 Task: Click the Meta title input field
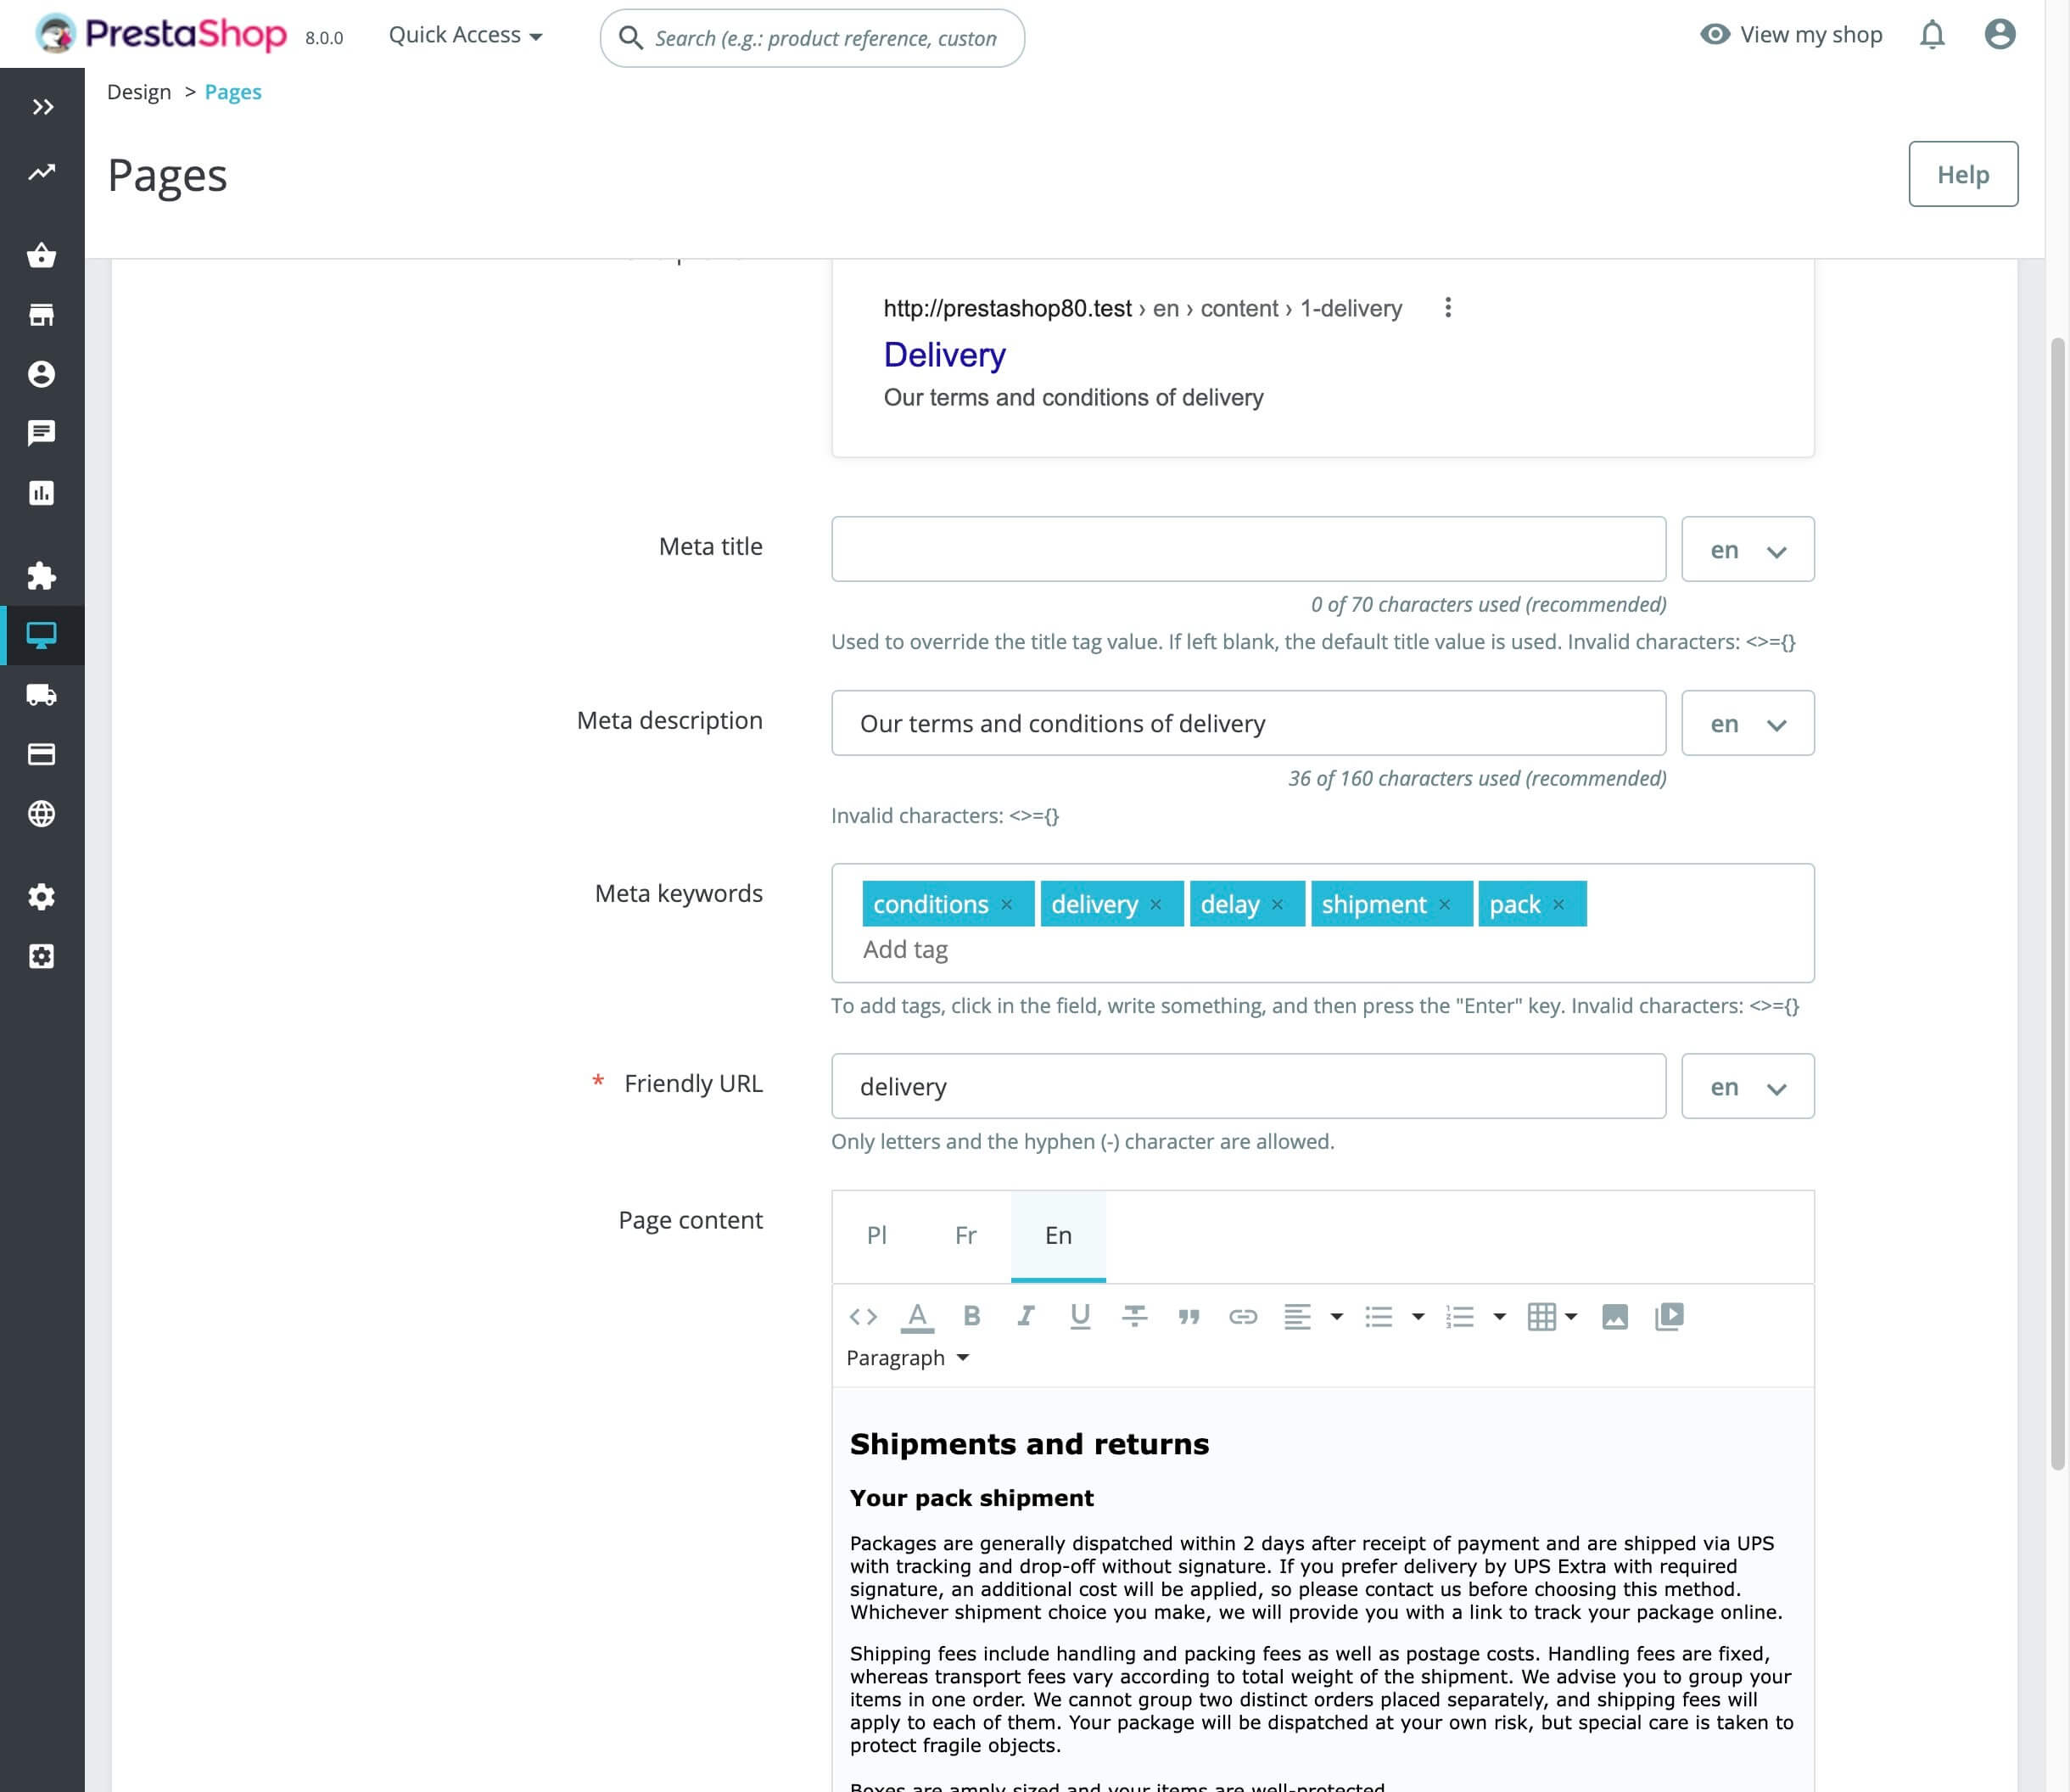point(1248,549)
